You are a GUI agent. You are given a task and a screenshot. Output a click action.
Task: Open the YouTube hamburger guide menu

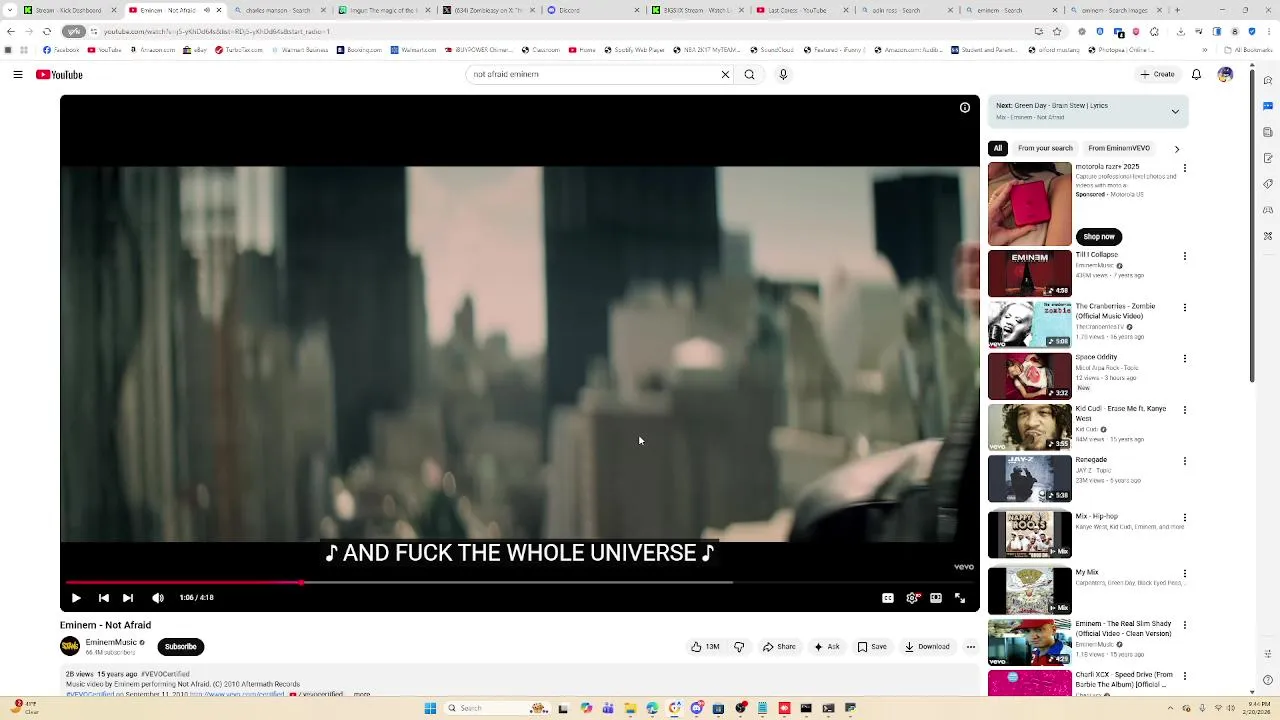pyautogui.click(x=18, y=74)
